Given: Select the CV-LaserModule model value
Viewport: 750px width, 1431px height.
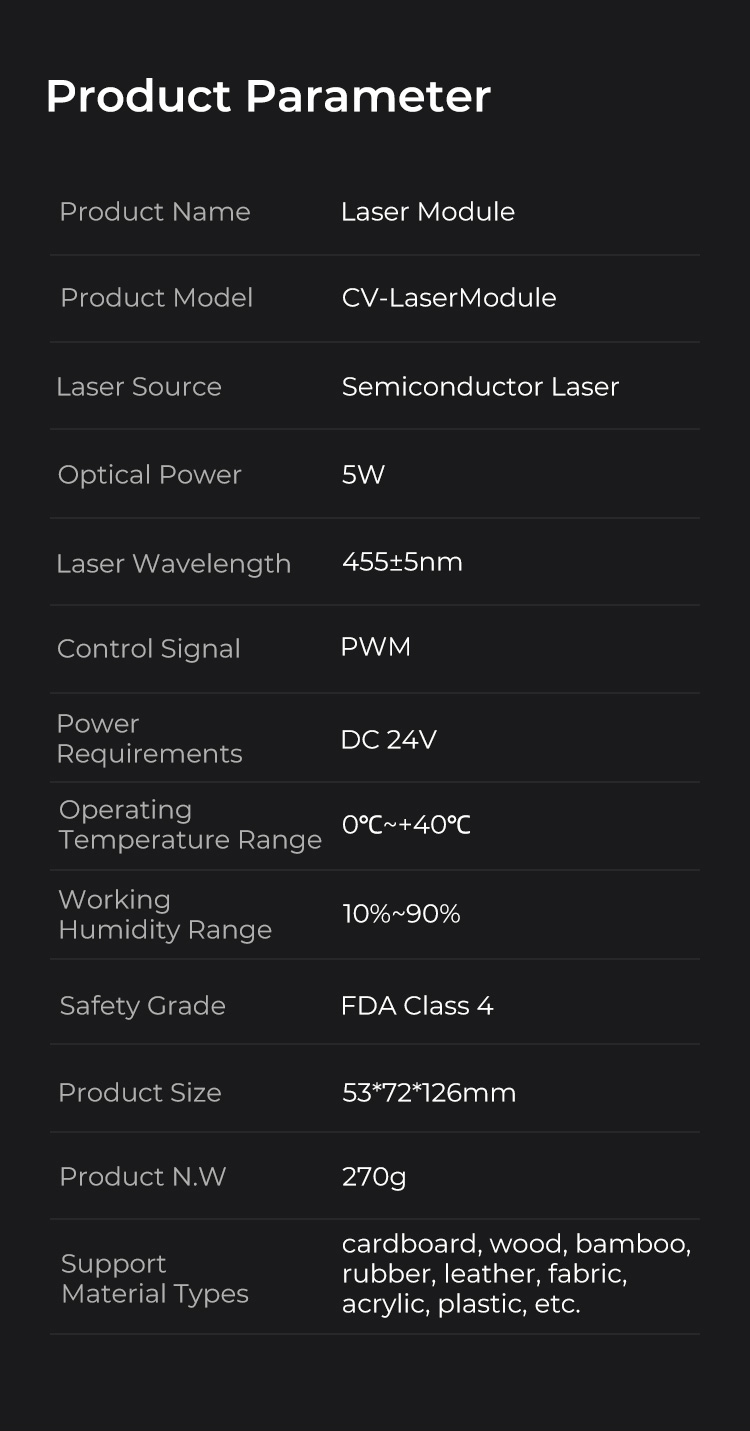Looking at the screenshot, I should pos(449,298).
